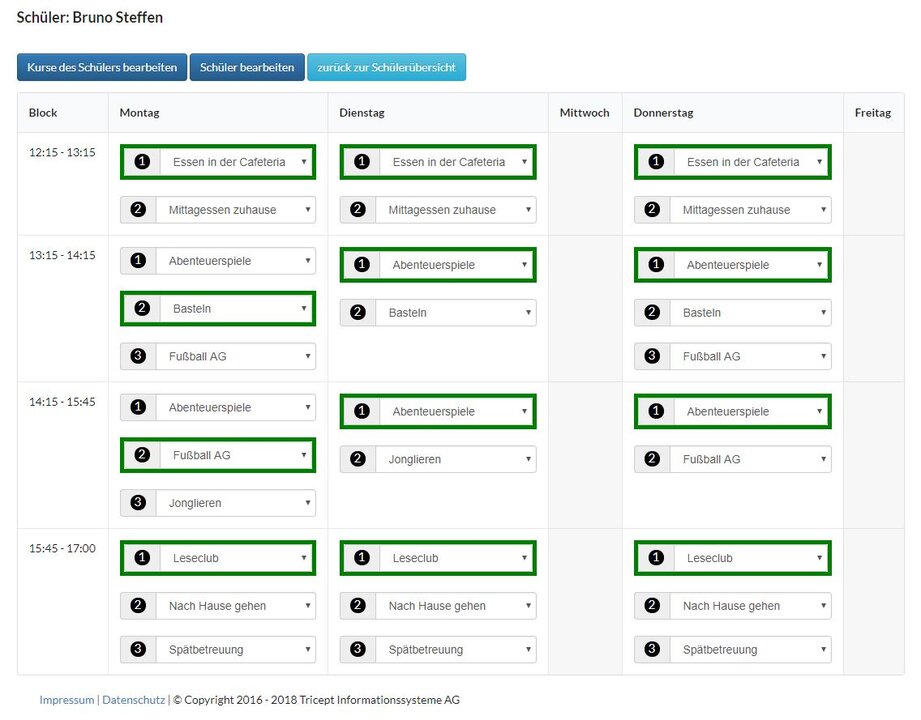Screen dimensions: 921x720
Task: Open Thursday's Leseclub dropdown at 15:45
Action: [750, 558]
